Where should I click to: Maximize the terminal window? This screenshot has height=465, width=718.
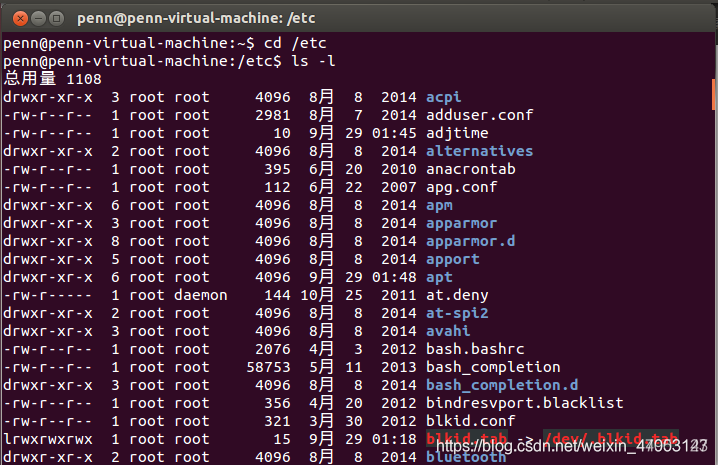point(56,19)
